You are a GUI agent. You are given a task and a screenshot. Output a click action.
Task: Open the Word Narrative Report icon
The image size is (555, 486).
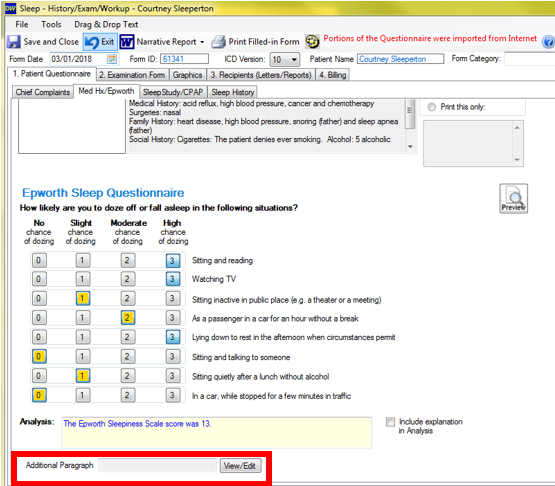[x=127, y=42]
